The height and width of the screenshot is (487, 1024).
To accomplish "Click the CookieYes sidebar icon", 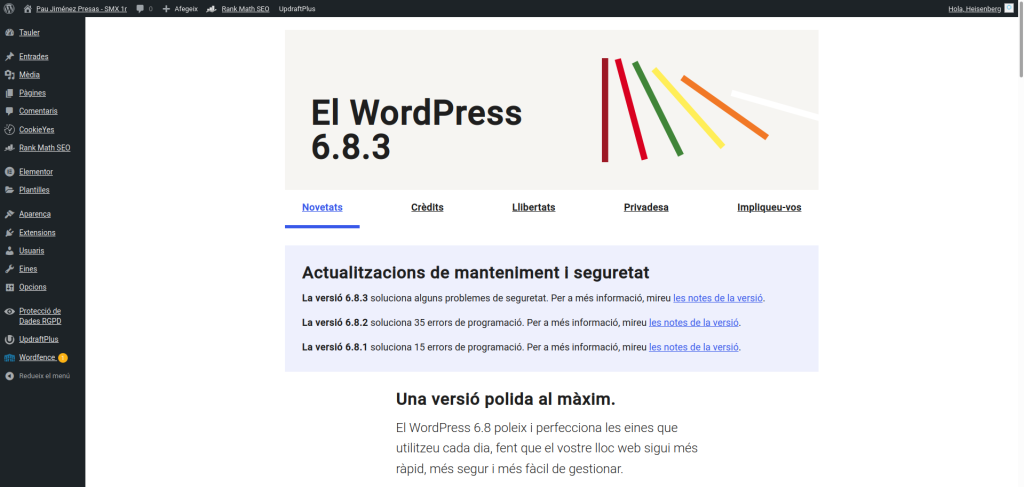I will [x=9, y=129].
